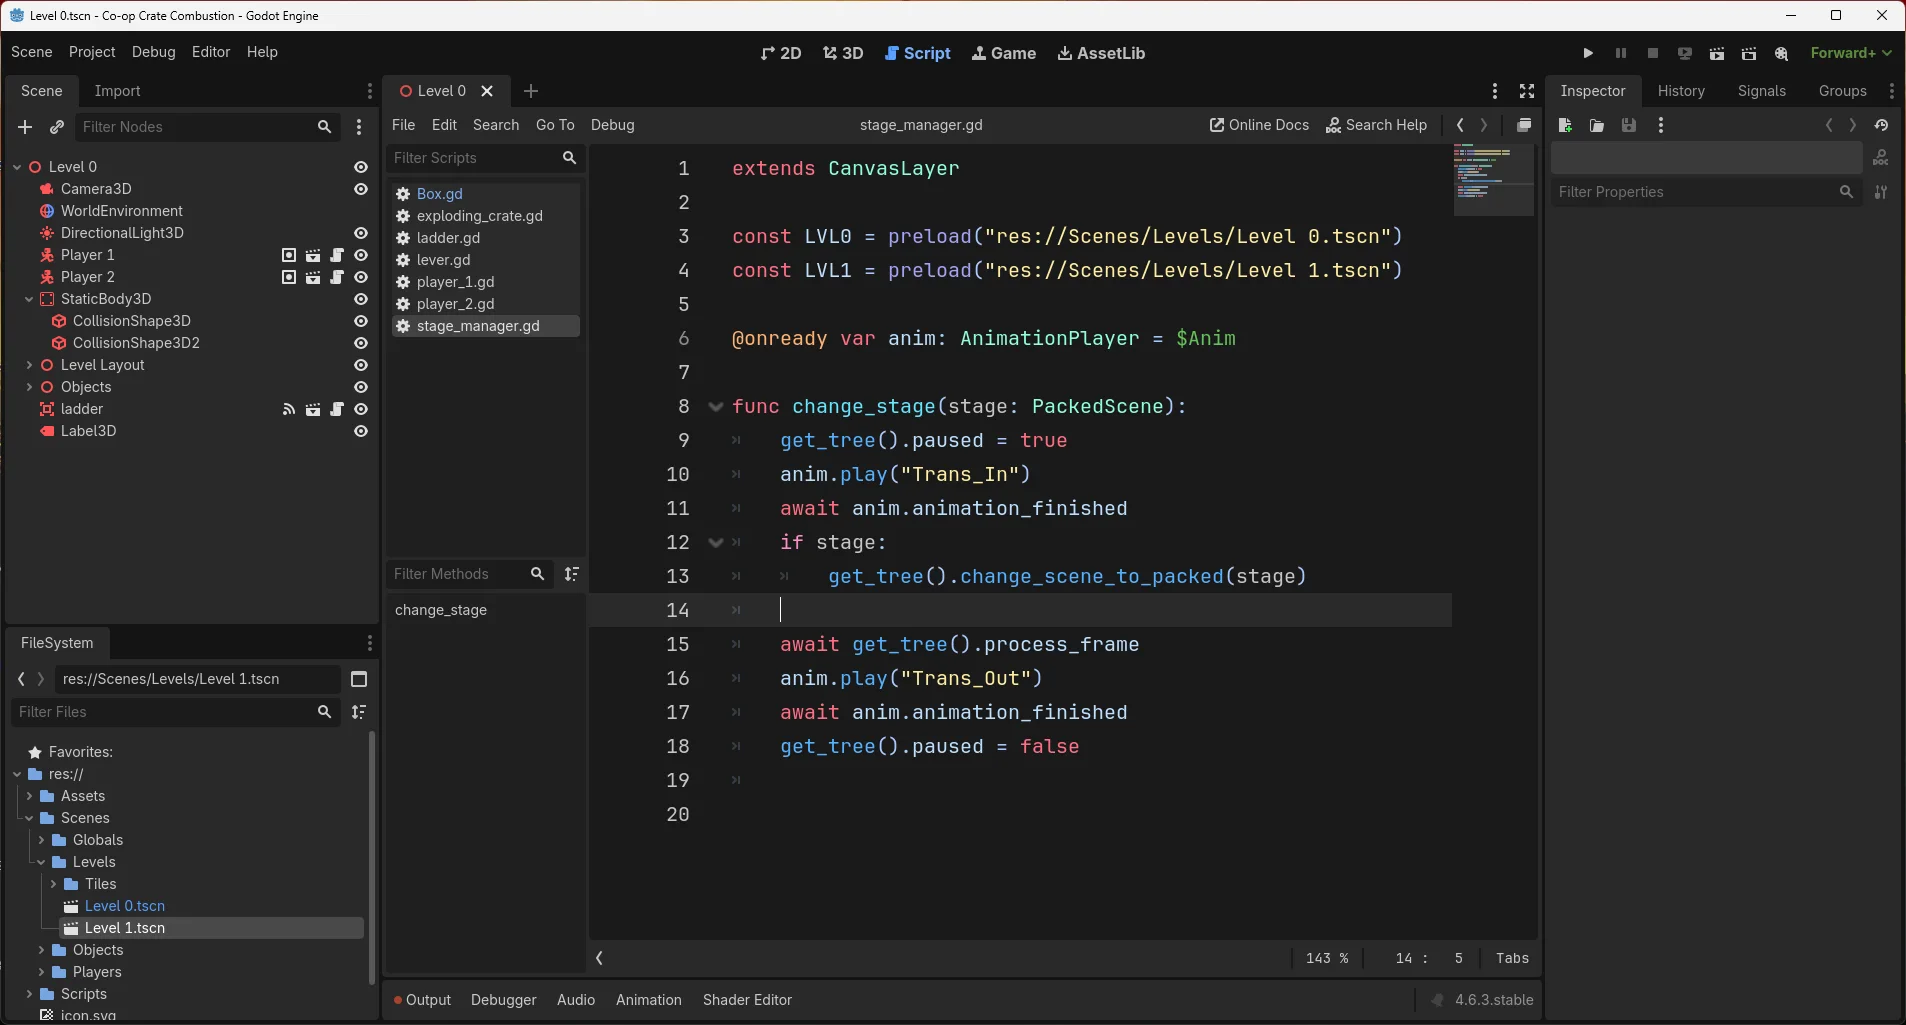
Task: Click Search Help button
Action: pos(1376,125)
